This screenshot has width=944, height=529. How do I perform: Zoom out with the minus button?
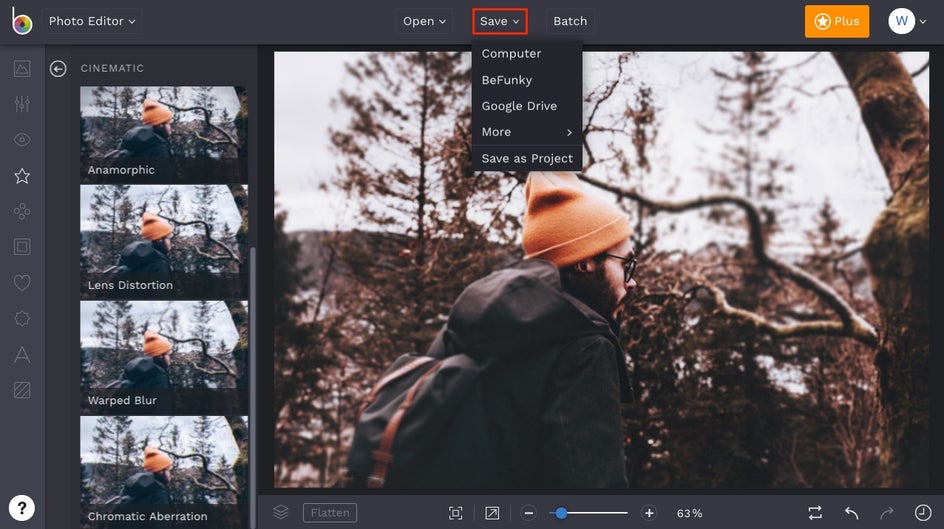(529, 513)
